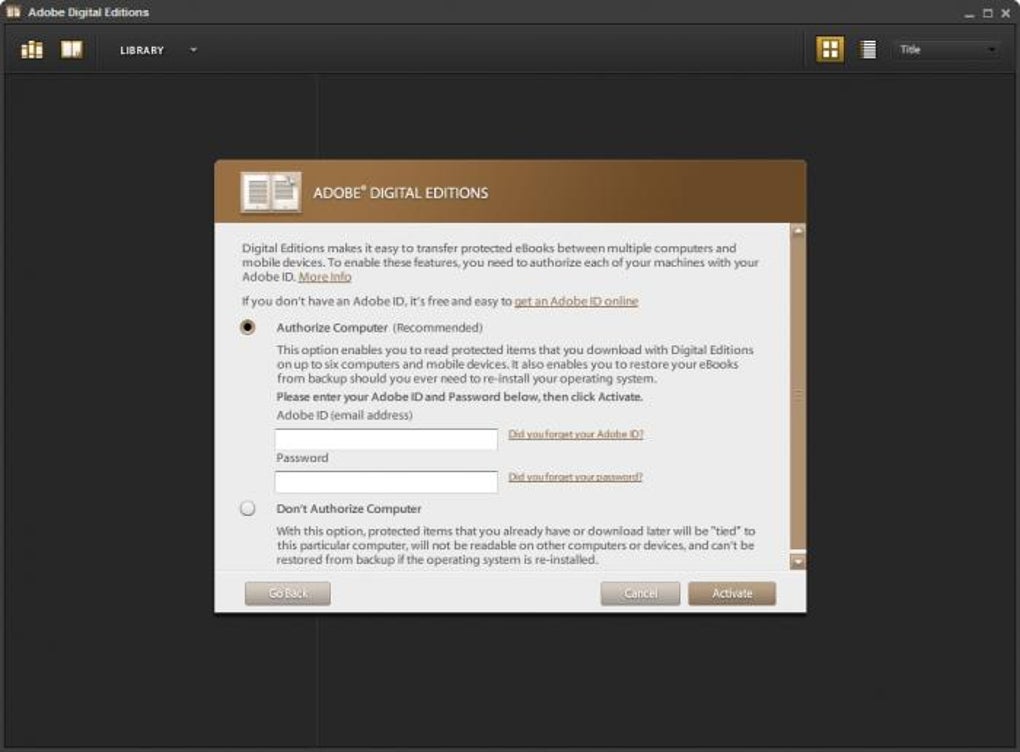Click the Adobe Digital Editions book logo
1020x752 pixels.
click(x=271, y=191)
